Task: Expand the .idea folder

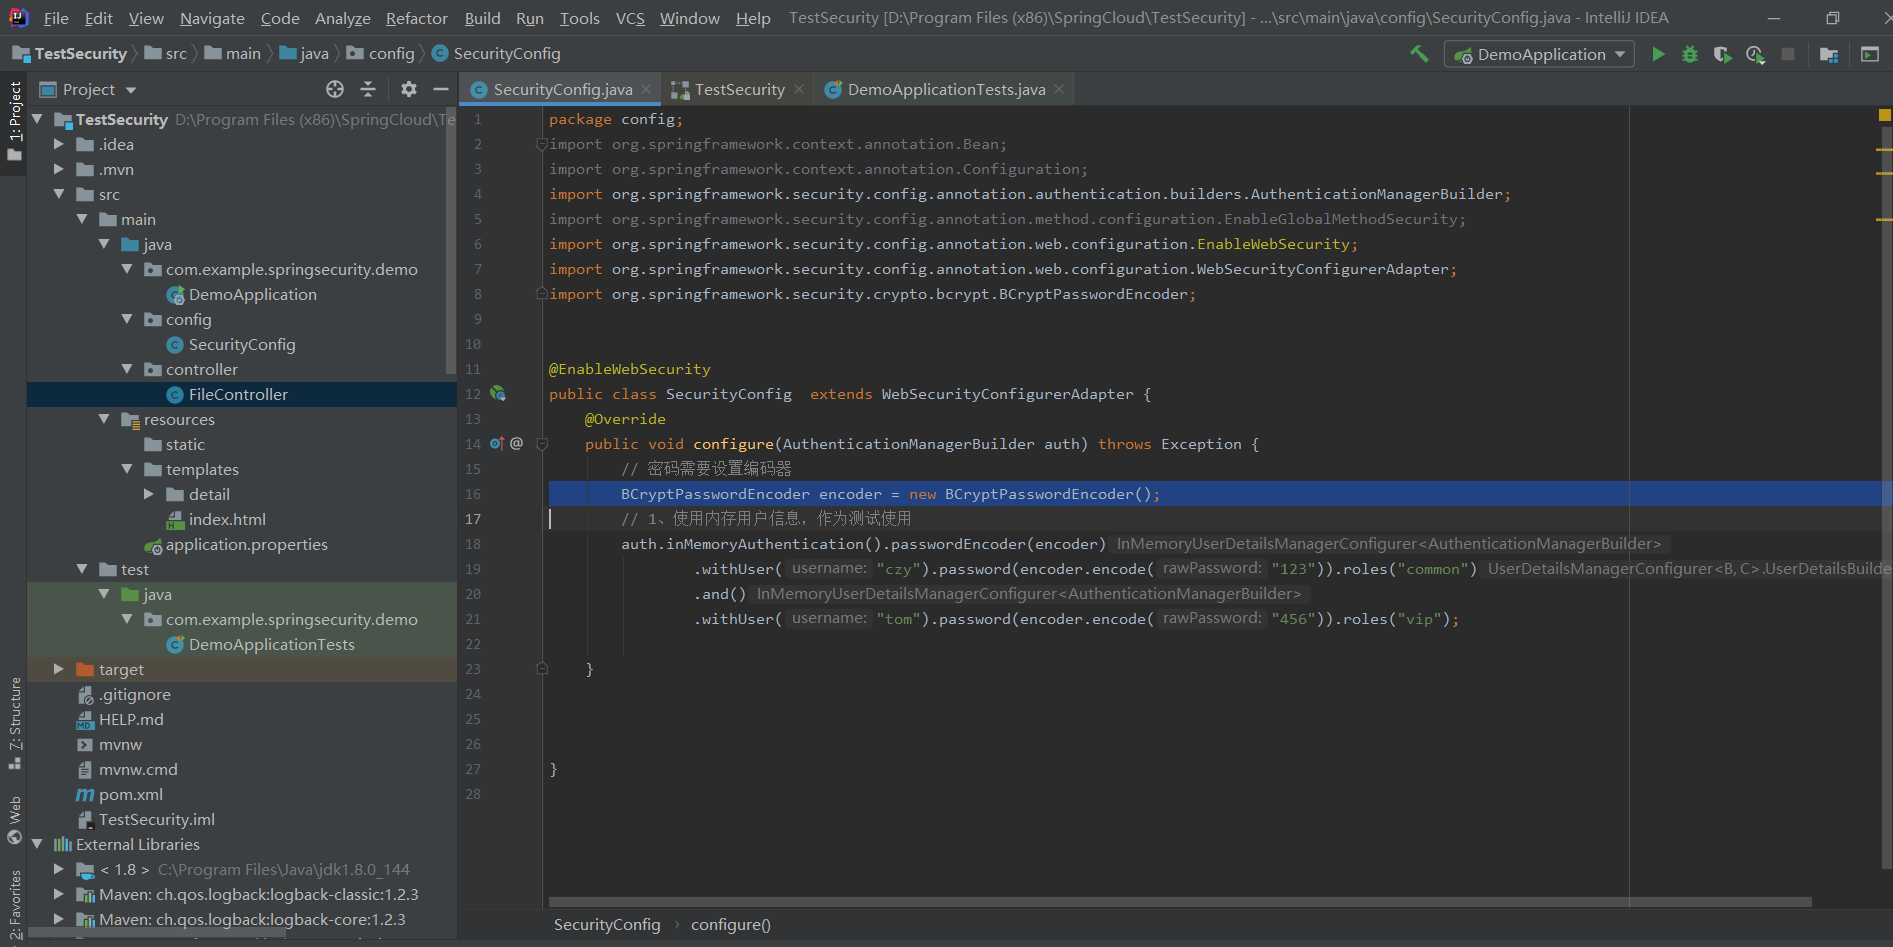Action: click(59, 144)
